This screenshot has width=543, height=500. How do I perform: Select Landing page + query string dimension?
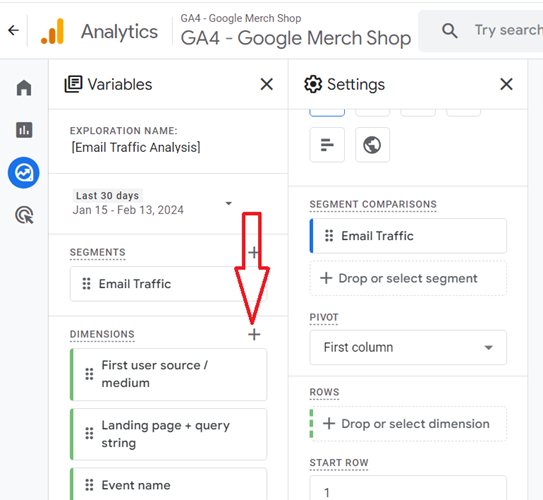coord(168,434)
